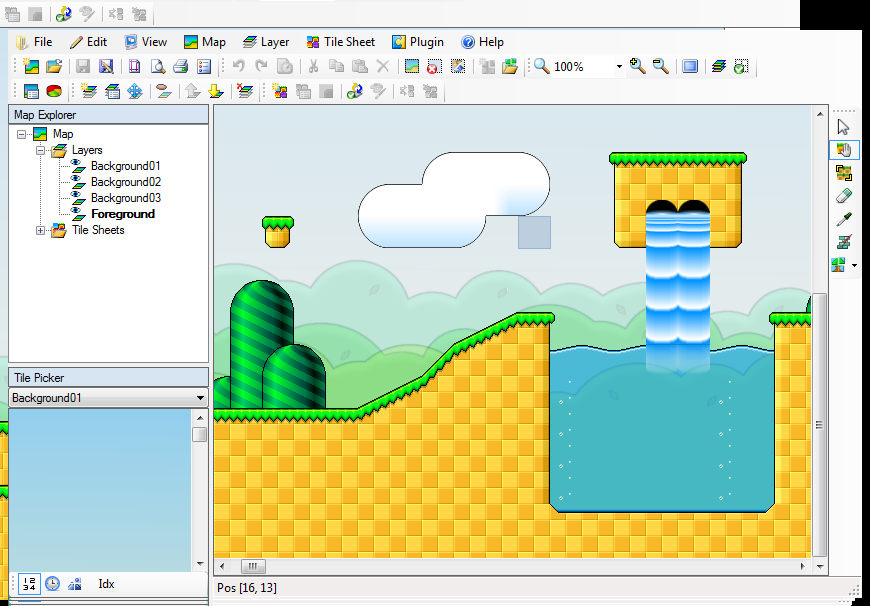The height and width of the screenshot is (606, 870).
Task: Open the Background01 tile sheet dropdown
Action: pos(200,398)
